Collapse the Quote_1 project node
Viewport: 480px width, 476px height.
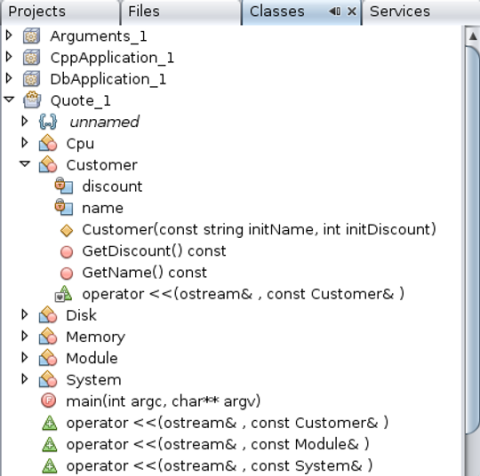[9, 100]
